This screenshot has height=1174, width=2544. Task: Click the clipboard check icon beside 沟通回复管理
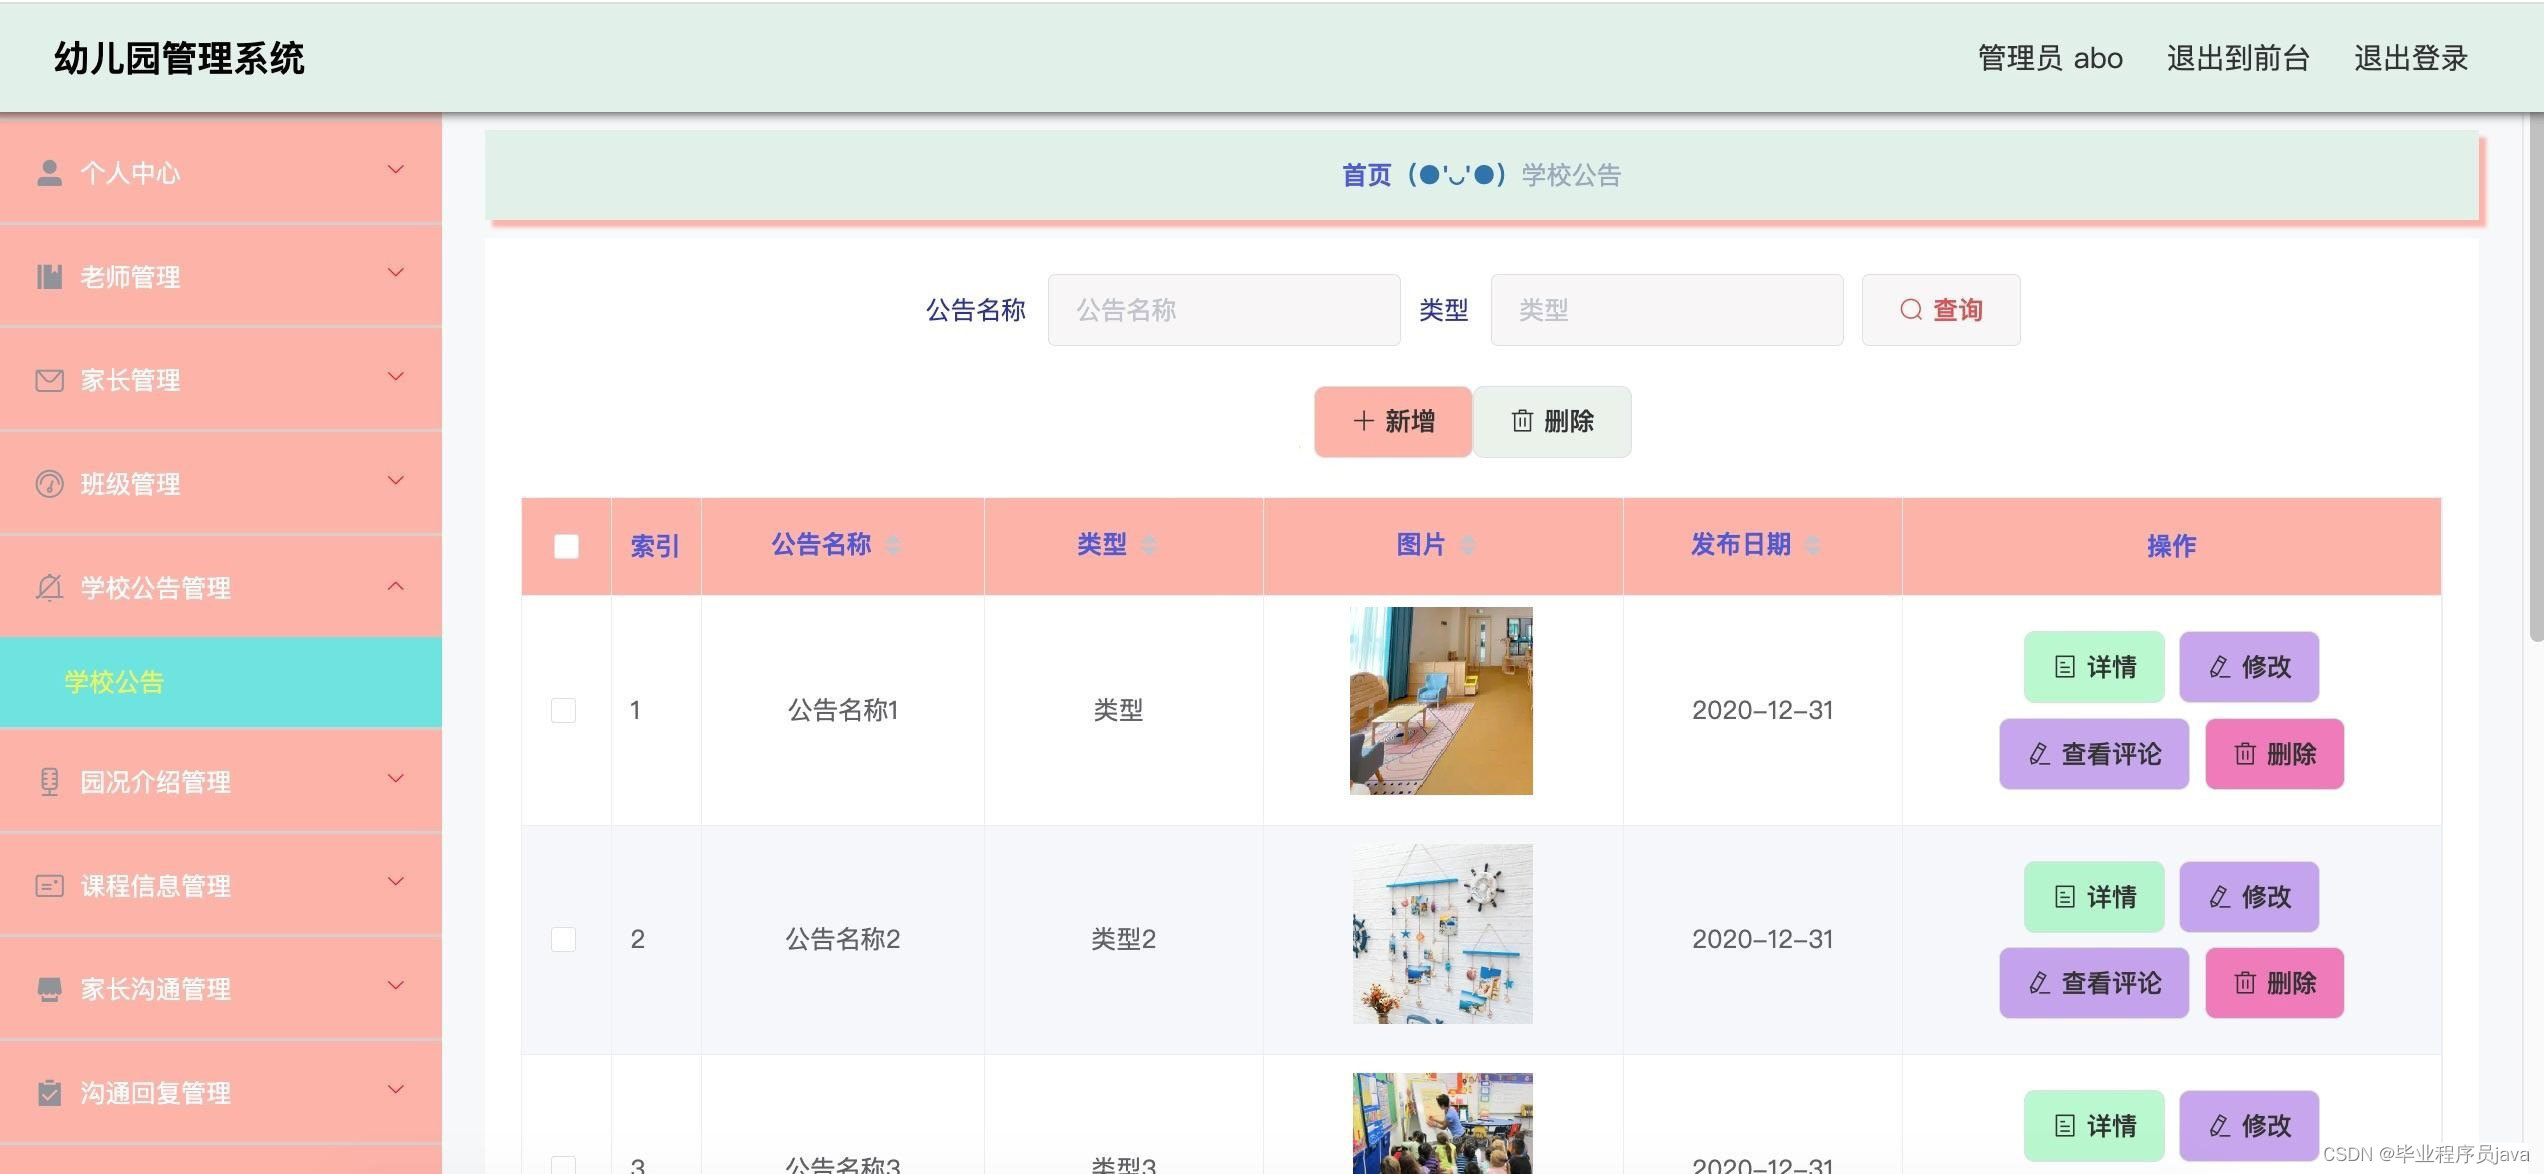(x=49, y=1092)
